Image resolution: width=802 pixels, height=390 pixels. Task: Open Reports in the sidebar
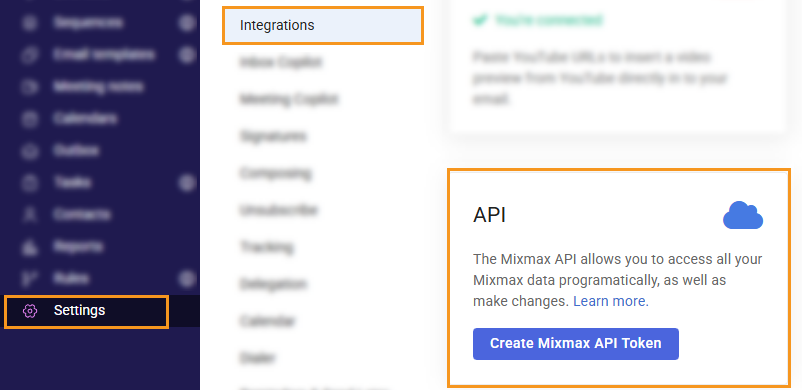[x=78, y=246]
